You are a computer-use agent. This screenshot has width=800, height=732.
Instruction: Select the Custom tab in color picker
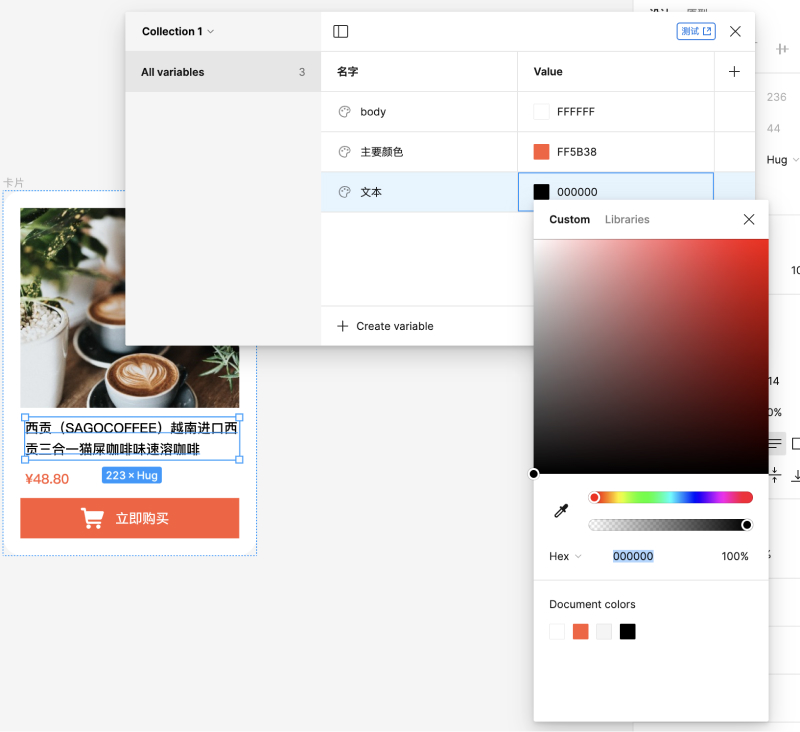click(x=569, y=220)
